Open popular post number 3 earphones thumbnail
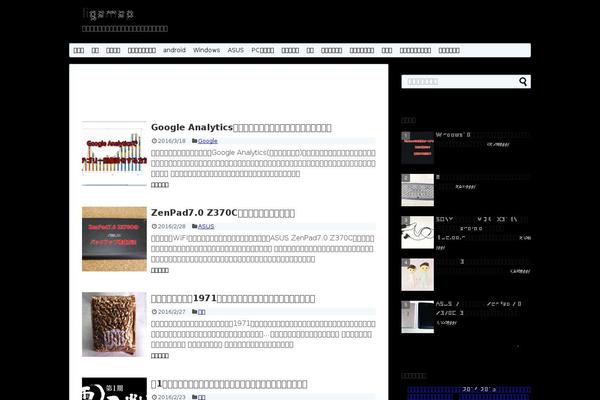Screen dimensions: 600x400 click(x=417, y=232)
